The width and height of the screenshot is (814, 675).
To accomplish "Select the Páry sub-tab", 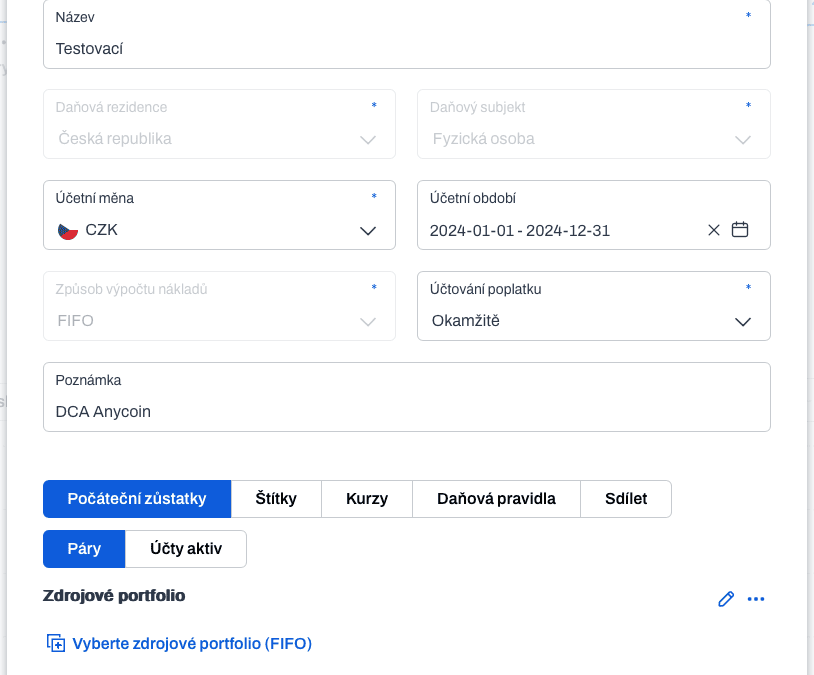I will (84, 549).
